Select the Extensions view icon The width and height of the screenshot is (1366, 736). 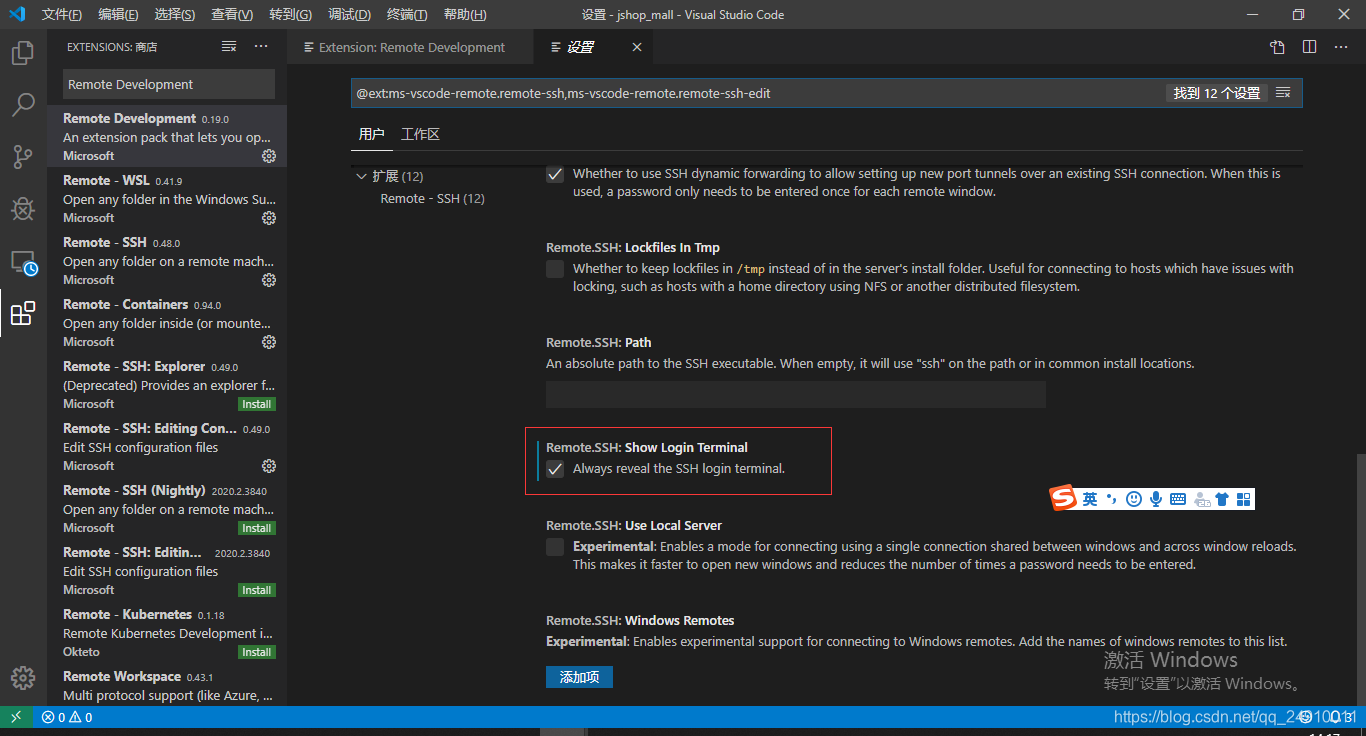pyautogui.click(x=22, y=314)
